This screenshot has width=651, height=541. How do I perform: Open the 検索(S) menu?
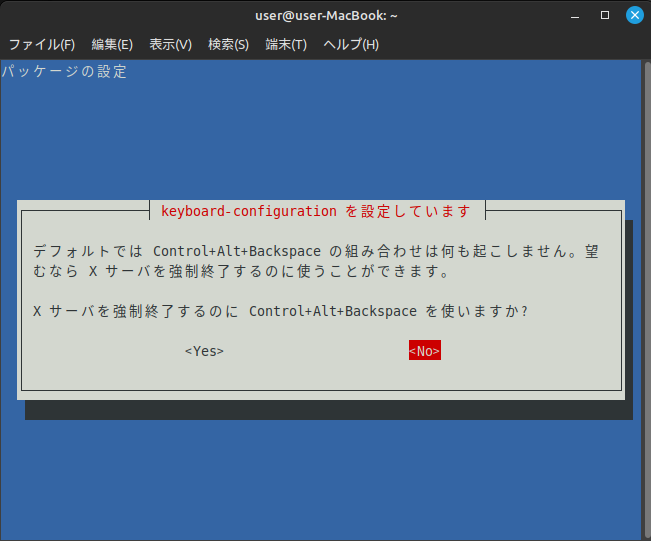tap(228, 44)
